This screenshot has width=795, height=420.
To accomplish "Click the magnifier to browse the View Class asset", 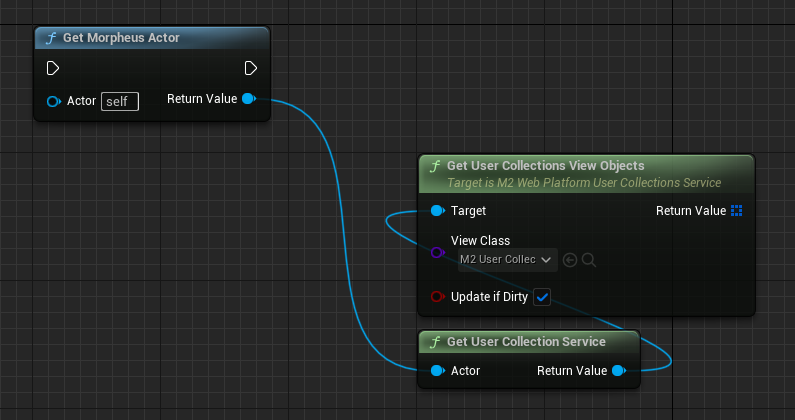I will [589, 260].
